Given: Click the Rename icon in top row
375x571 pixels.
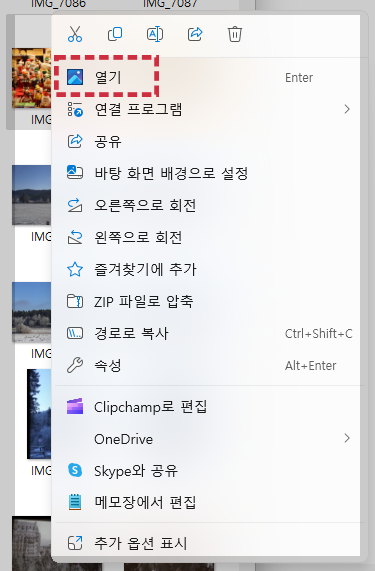Looking at the screenshot, I should 155,34.
